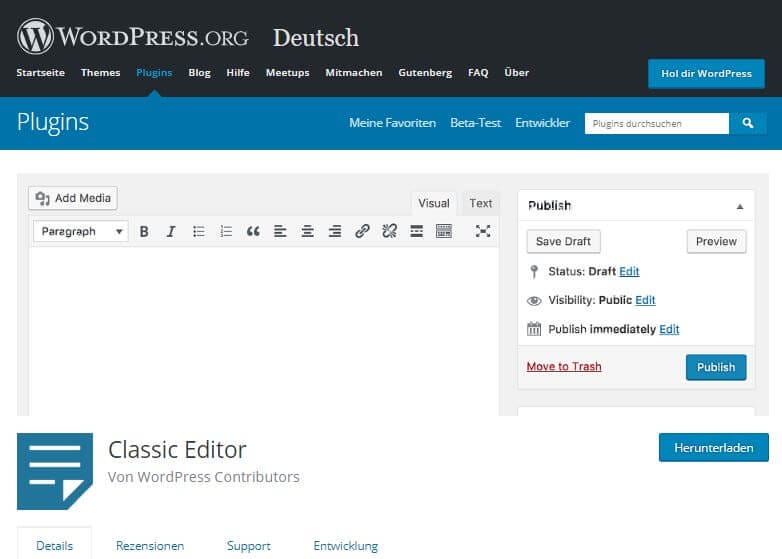Open Über in navigation
Screen dimensions: 782x559
[x=517, y=73]
